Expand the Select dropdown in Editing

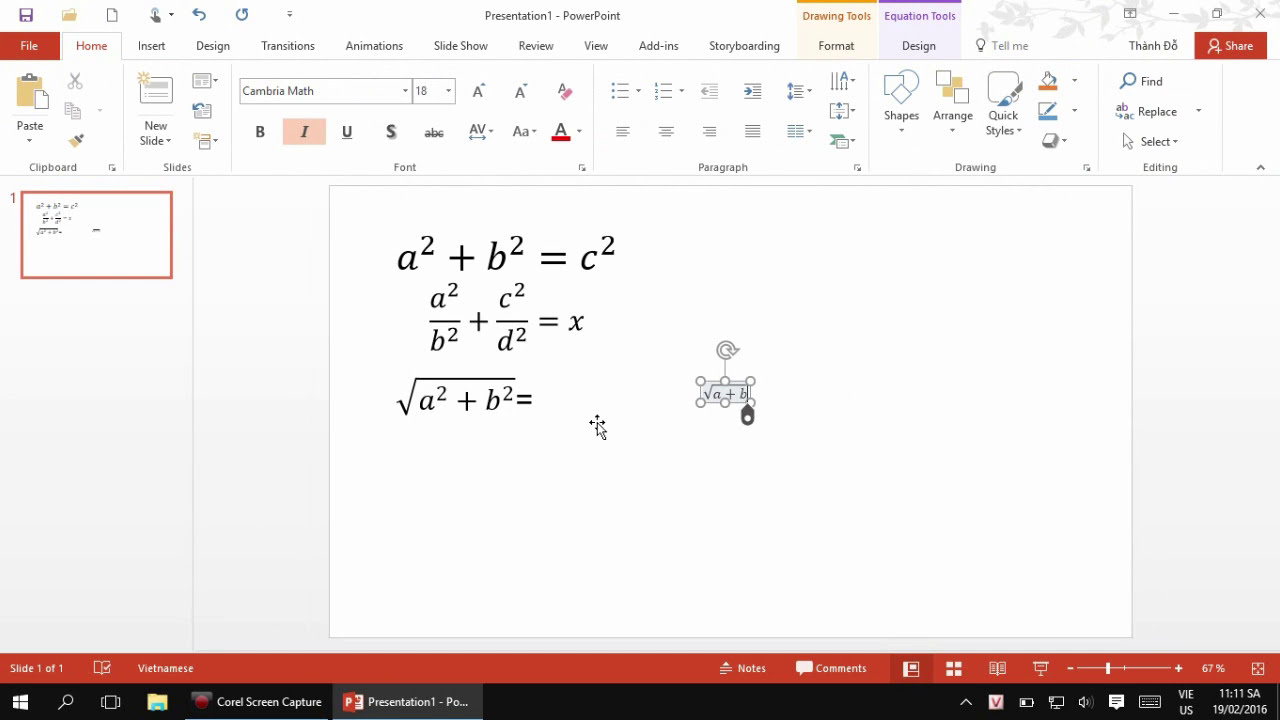tap(1158, 142)
